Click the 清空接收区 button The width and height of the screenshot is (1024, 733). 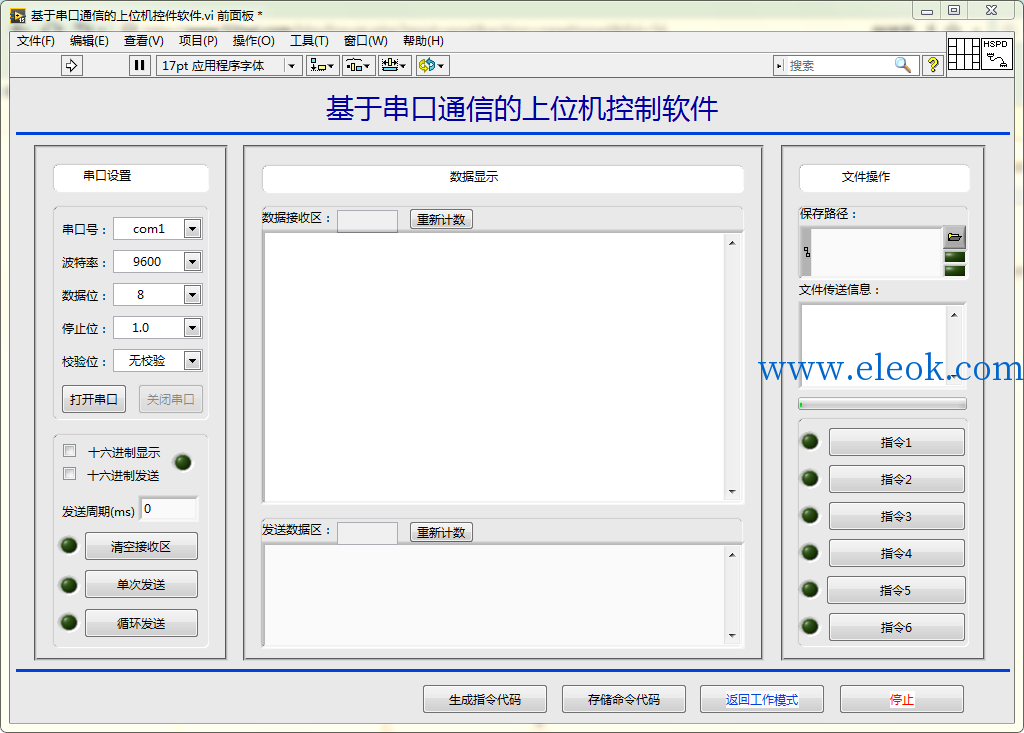pyautogui.click(x=141, y=546)
